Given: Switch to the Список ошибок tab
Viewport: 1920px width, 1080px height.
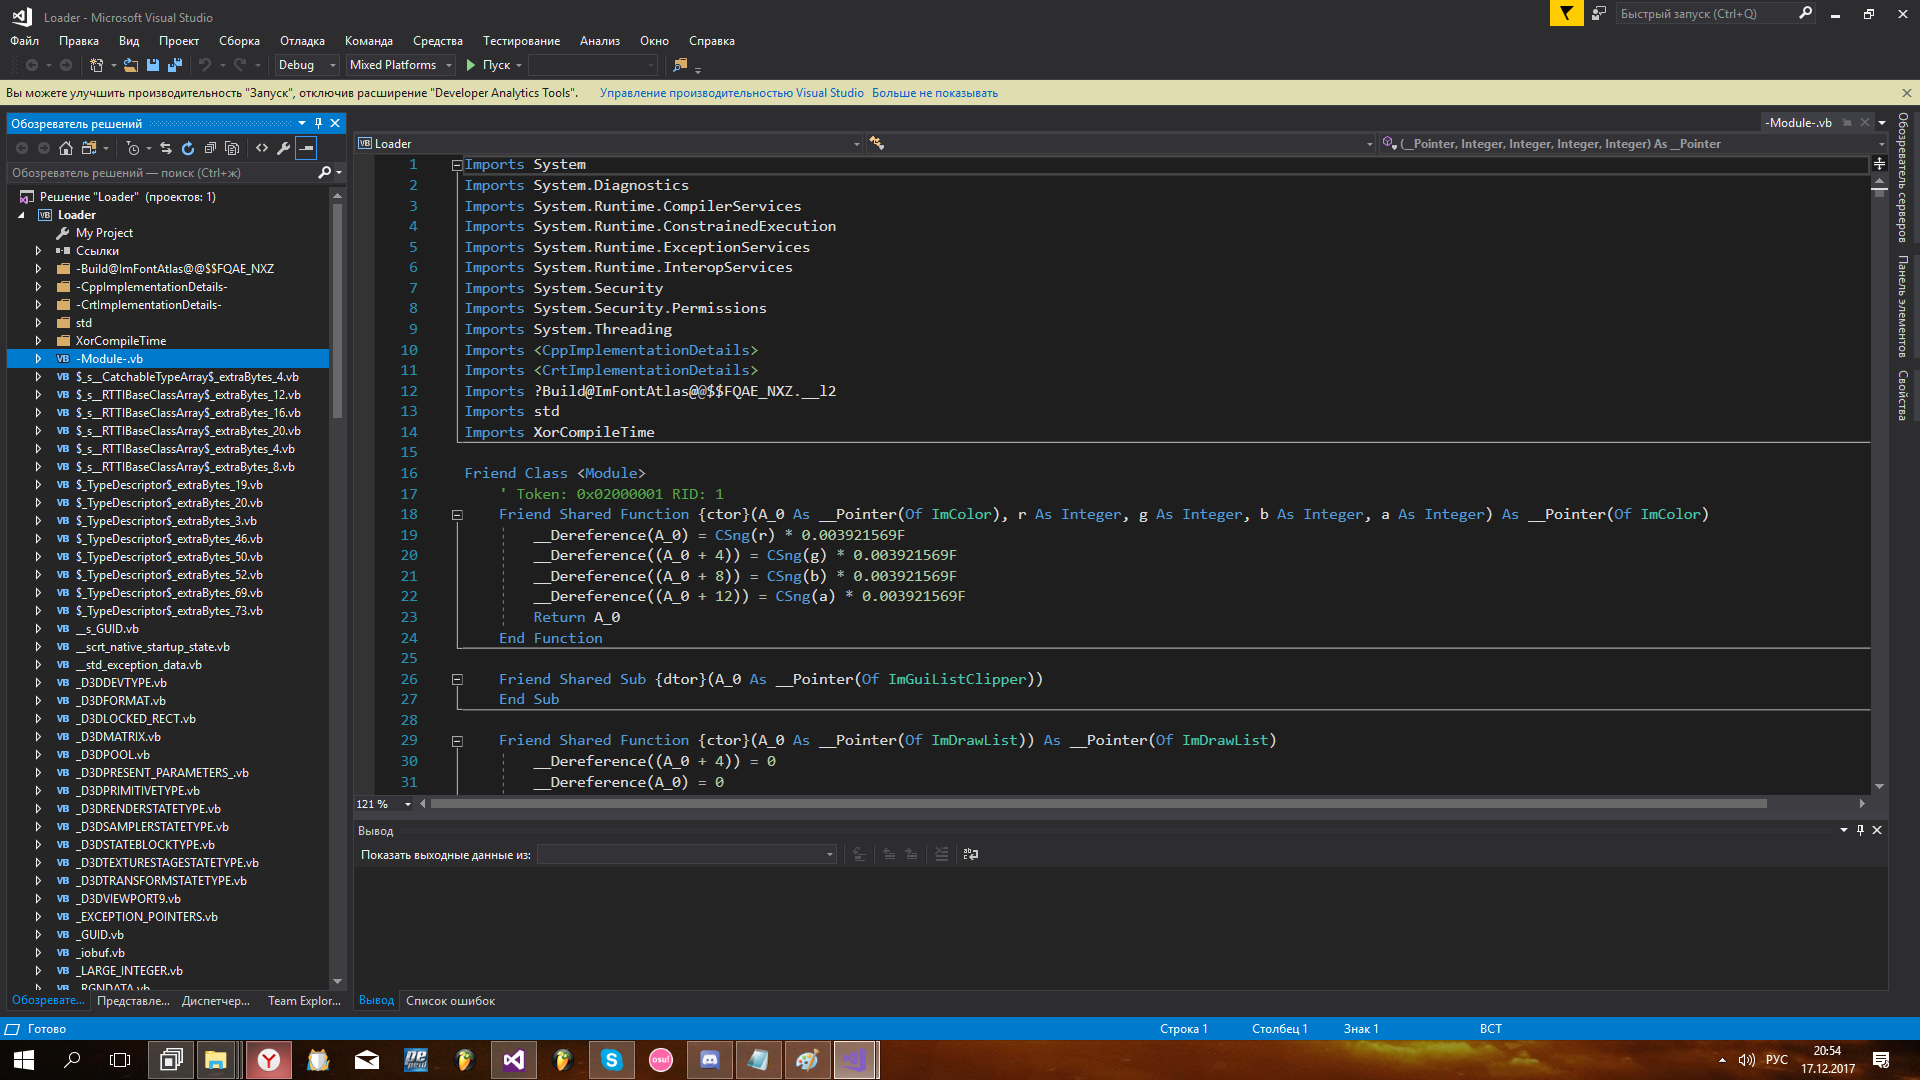Looking at the screenshot, I should (x=450, y=1001).
